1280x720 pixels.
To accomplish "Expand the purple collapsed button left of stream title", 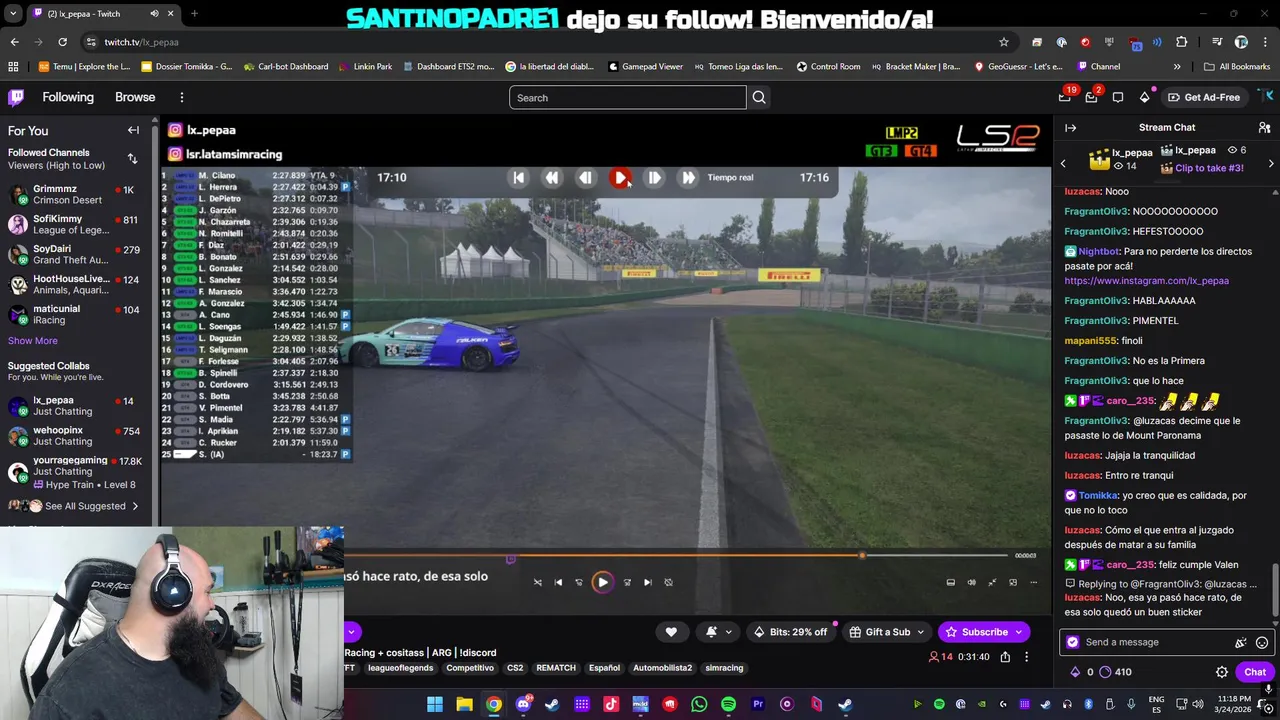I will (x=352, y=632).
